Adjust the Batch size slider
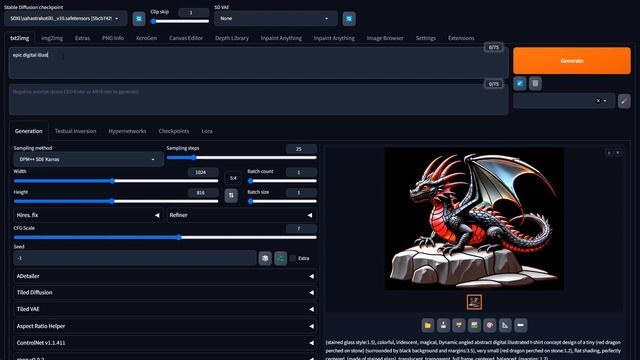The image size is (640, 360). pyautogui.click(x=282, y=201)
